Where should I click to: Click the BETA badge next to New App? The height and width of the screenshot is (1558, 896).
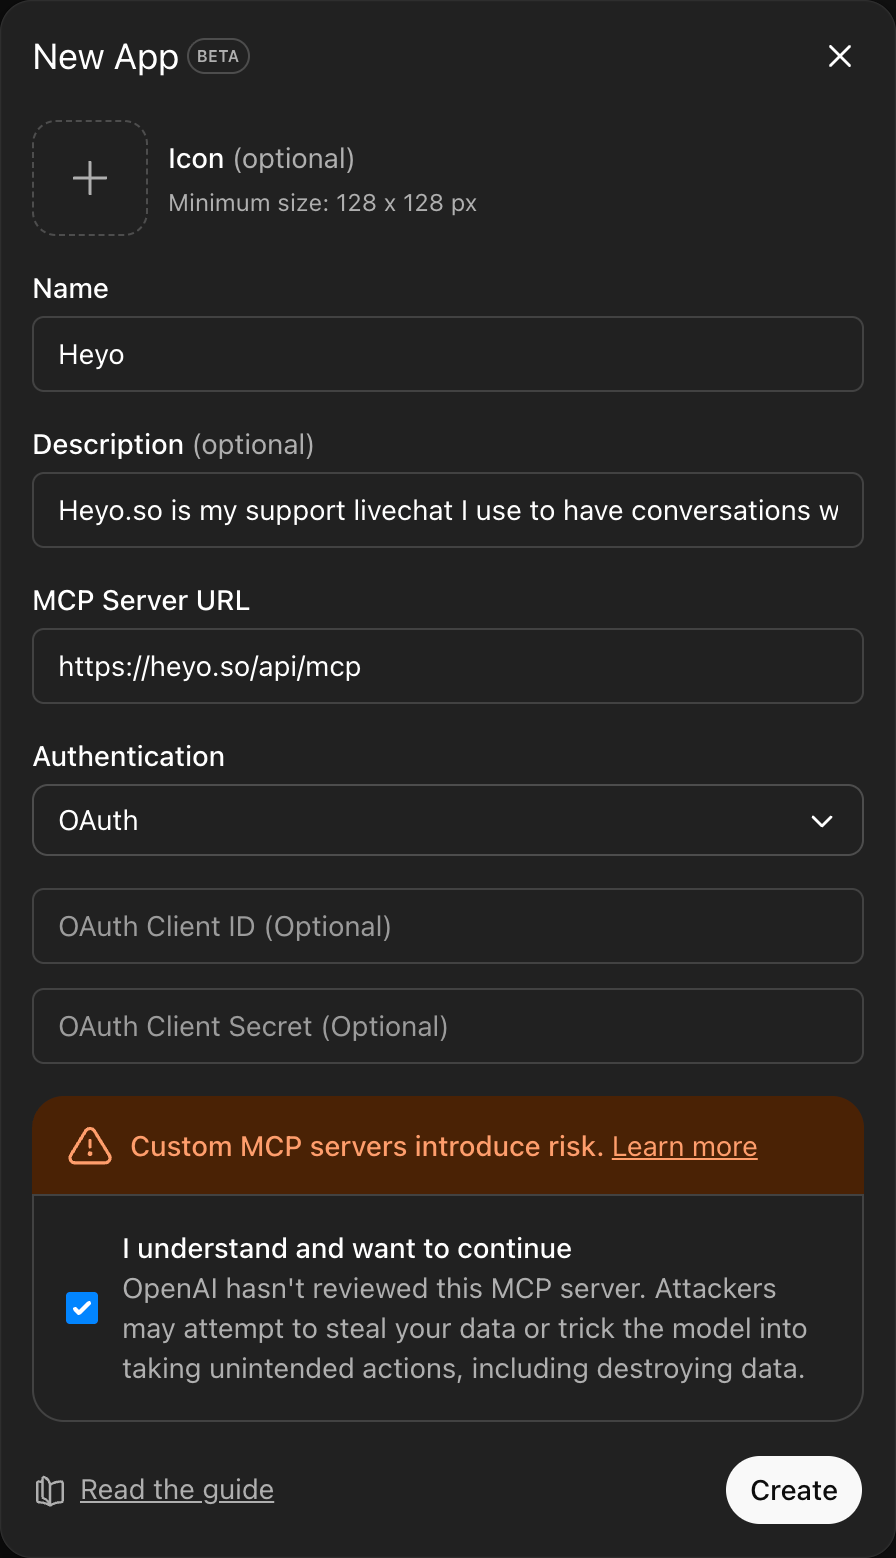(218, 56)
